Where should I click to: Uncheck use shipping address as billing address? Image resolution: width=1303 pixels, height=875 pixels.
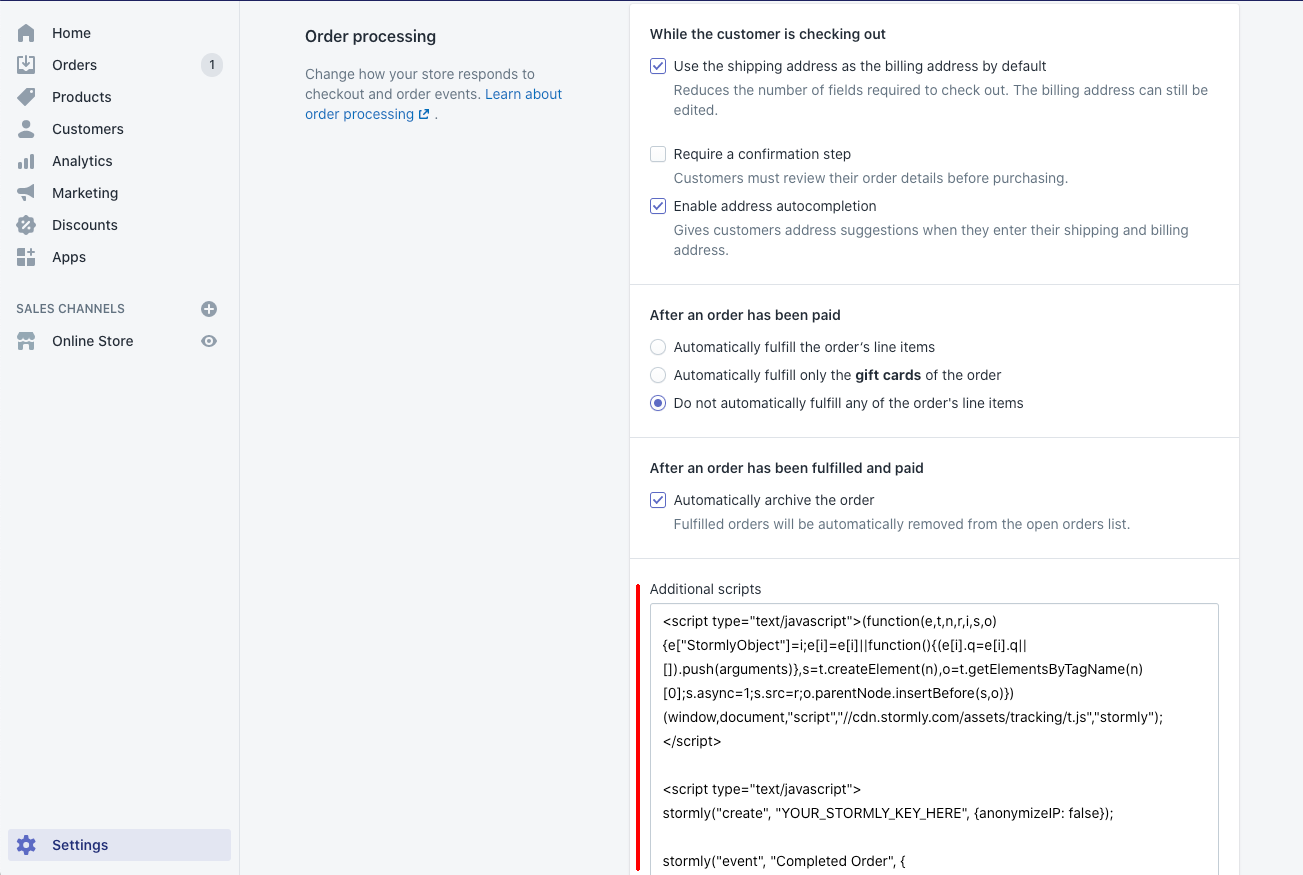tap(658, 66)
